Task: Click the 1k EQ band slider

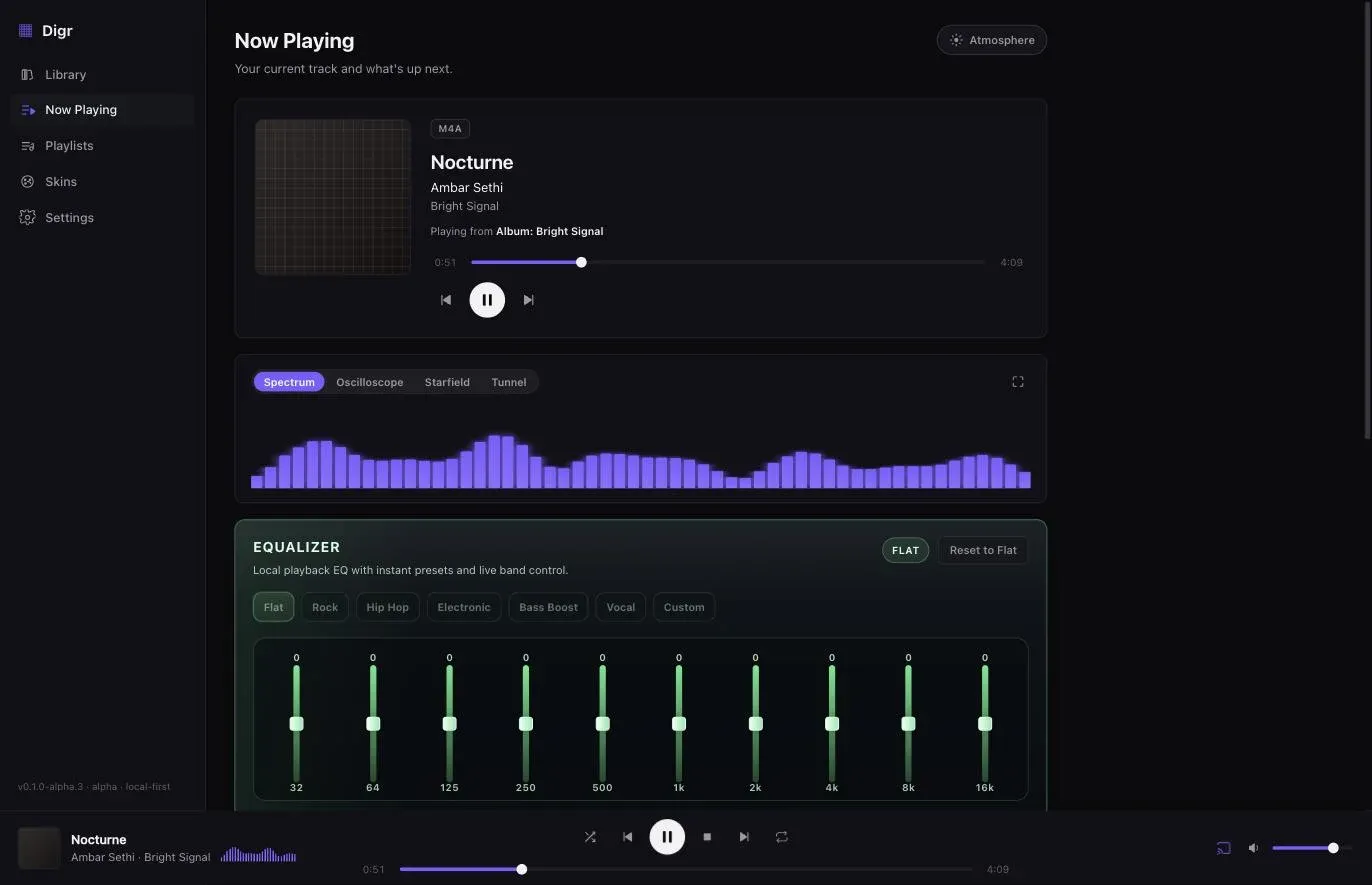Action: coord(679,723)
